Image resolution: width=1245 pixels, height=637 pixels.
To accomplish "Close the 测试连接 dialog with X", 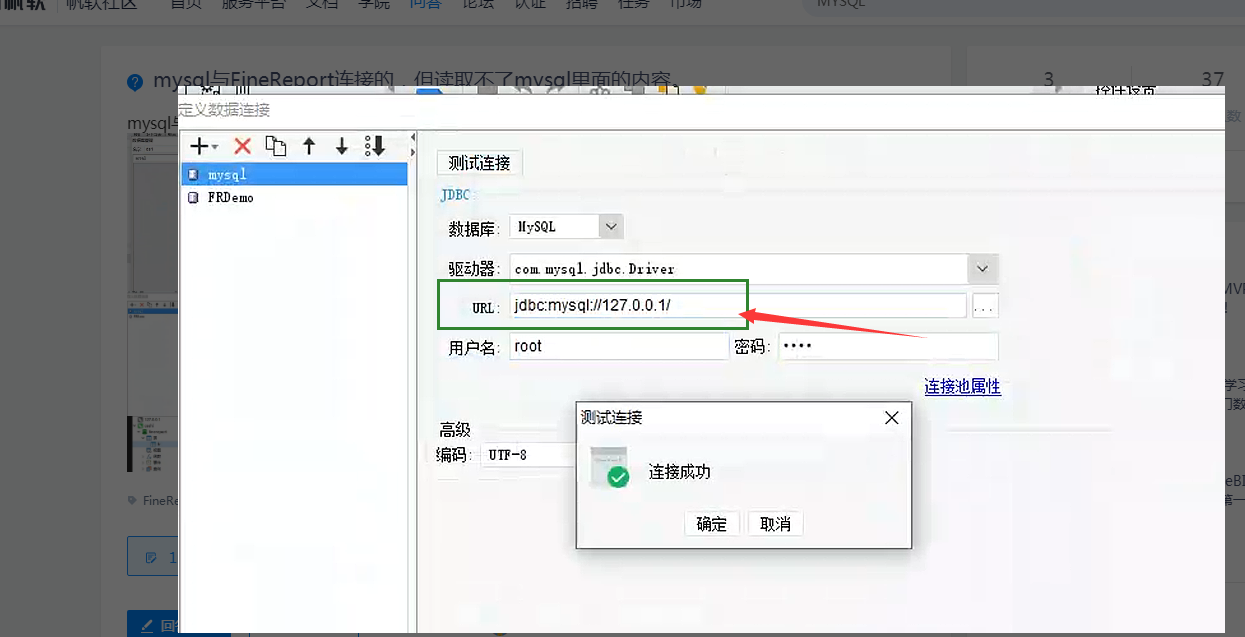I will click(x=892, y=418).
